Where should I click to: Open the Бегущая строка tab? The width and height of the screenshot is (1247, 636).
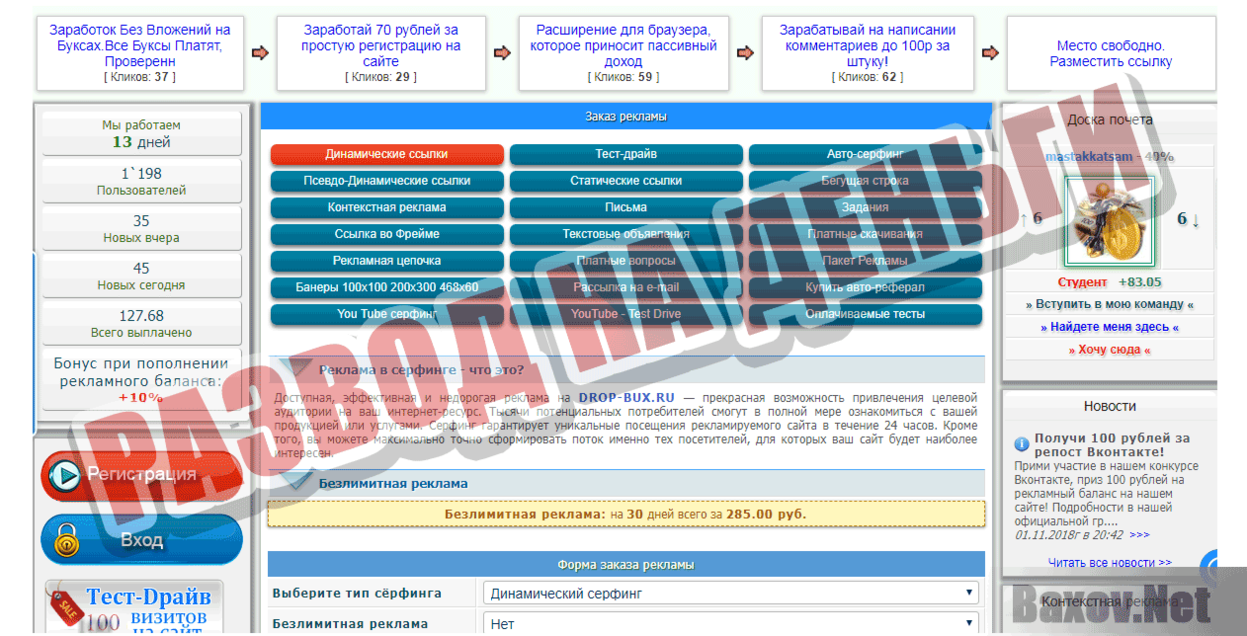click(865, 181)
